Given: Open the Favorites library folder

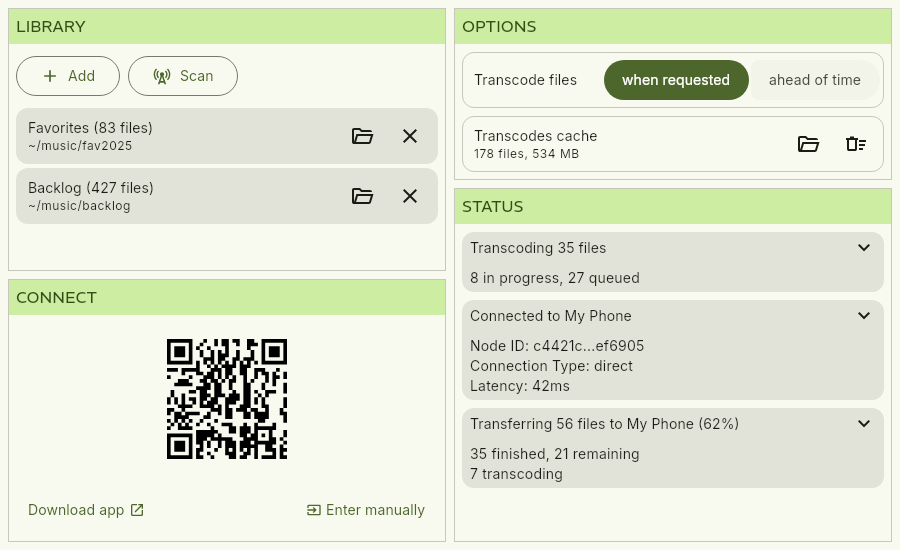Looking at the screenshot, I should [x=362, y=136].
